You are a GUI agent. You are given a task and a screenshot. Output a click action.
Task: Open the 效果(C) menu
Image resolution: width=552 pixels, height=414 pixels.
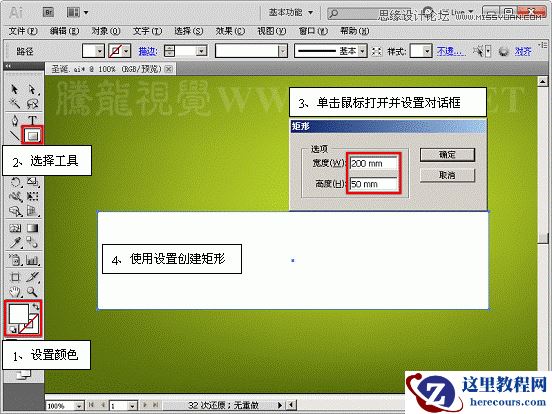[230, 31]
